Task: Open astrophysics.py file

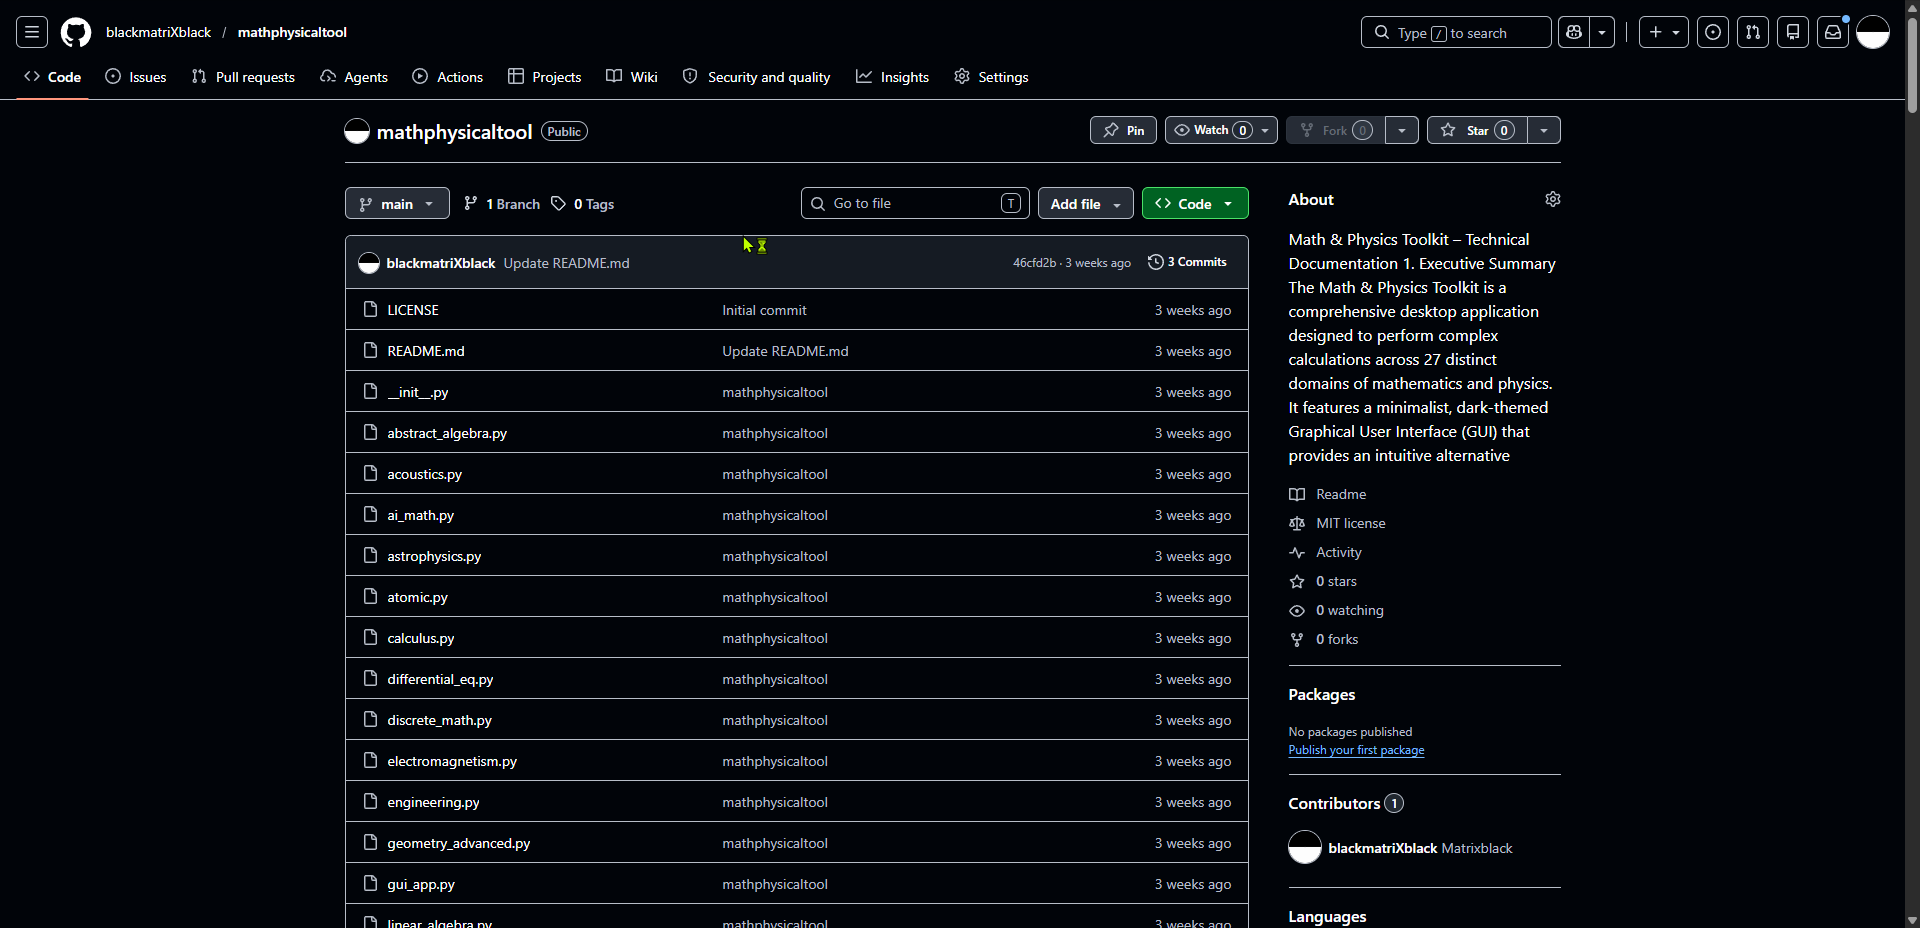Action: 434,556
